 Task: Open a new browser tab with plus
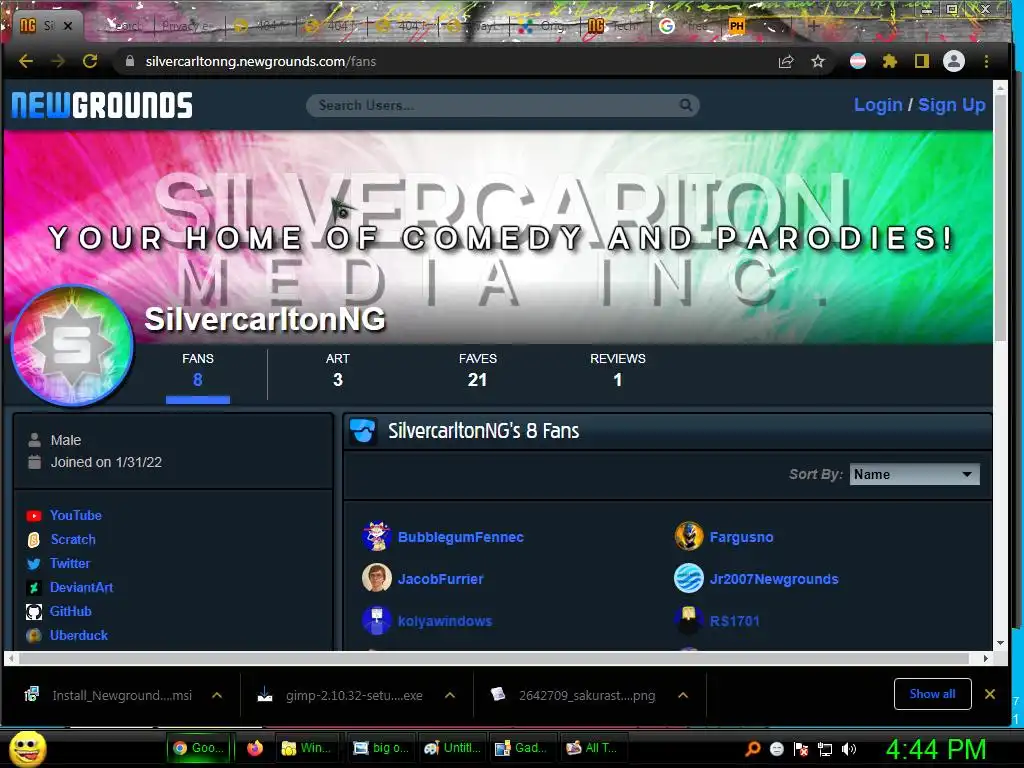pyautogui.click(x=814, y=26)
